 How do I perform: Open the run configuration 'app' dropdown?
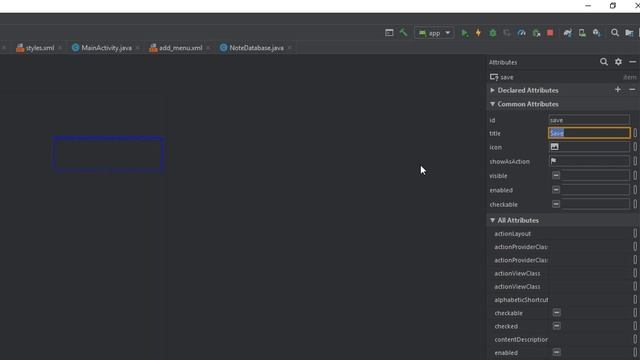coord(434,33)
